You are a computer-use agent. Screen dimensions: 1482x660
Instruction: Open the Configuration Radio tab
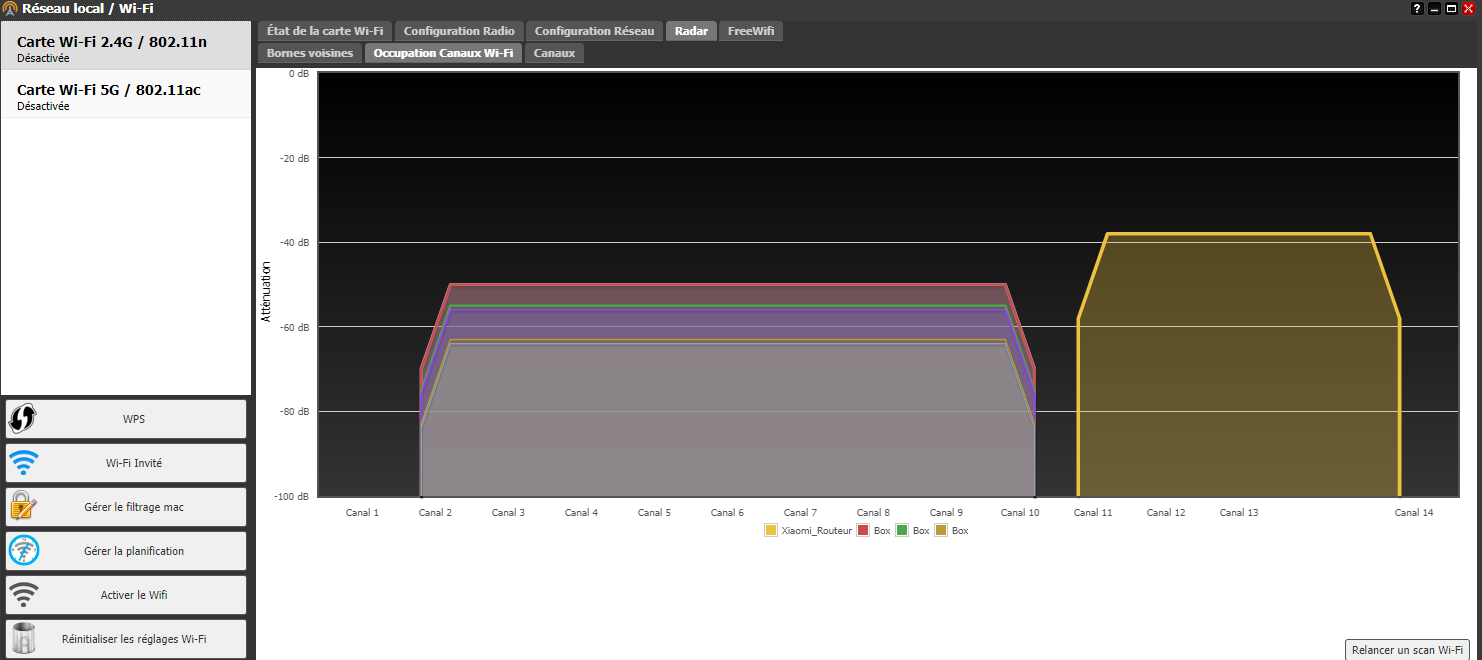click(x=459, y=31)
